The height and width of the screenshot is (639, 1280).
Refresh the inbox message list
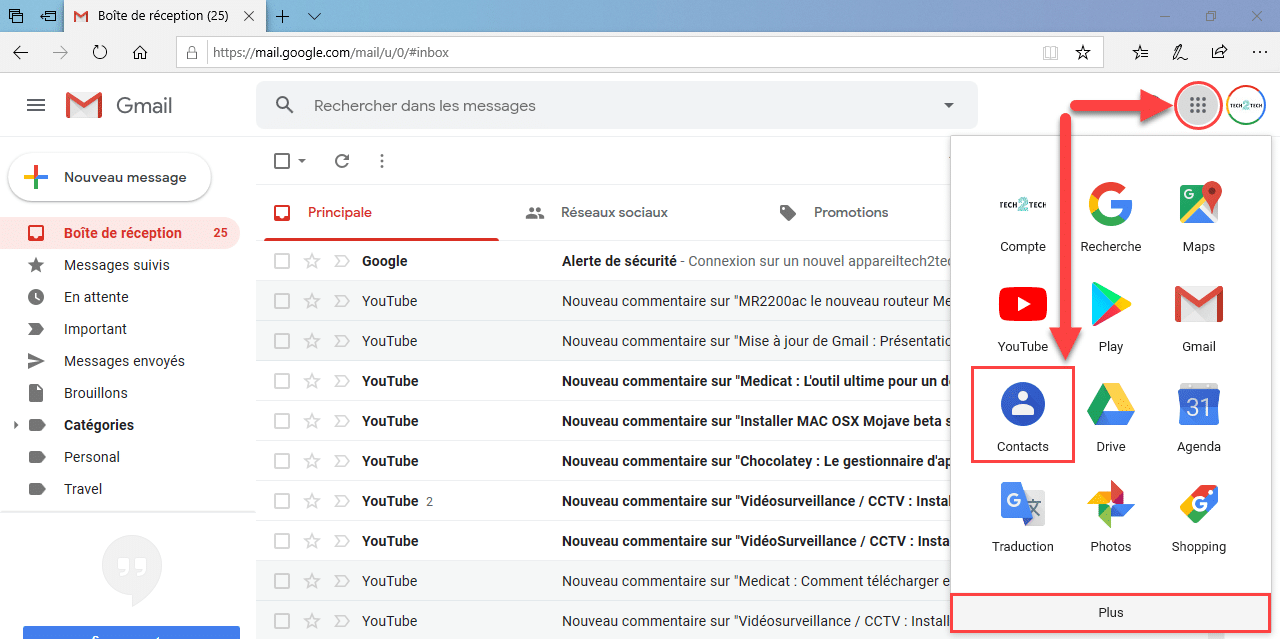tap(342, 161)
